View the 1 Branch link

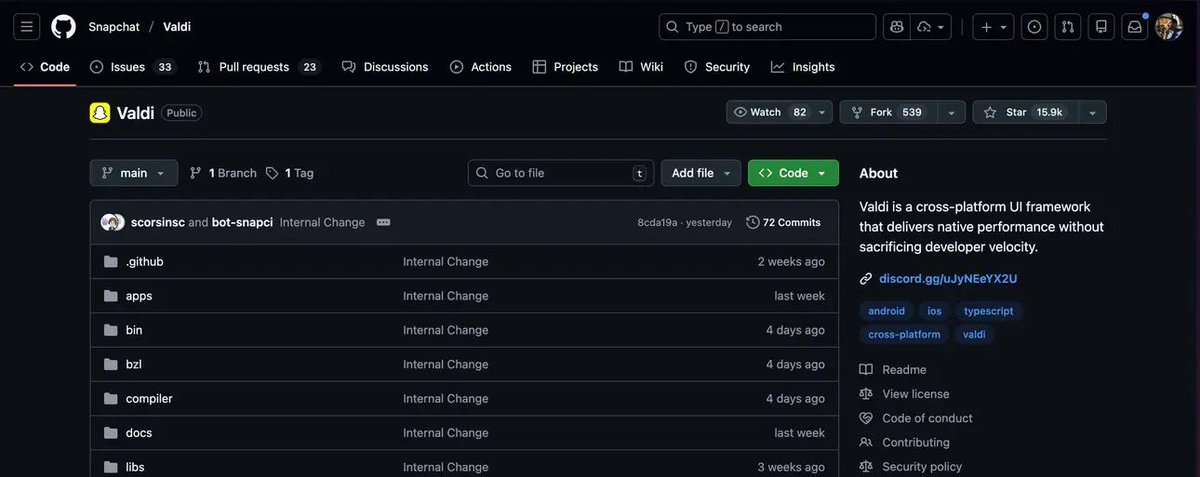point(223,173)
